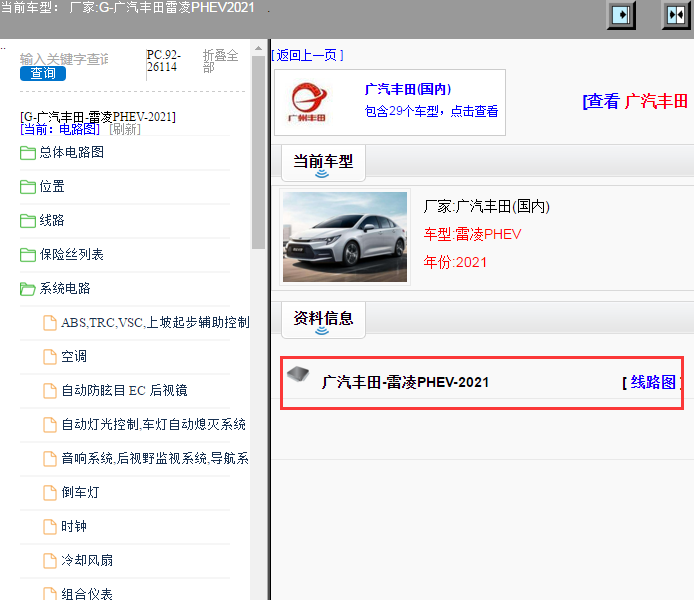This screenshot has width=694, height=600.
Task: Click the 厂家:广汽丰田(国内) text
Action: pos(486,206)
